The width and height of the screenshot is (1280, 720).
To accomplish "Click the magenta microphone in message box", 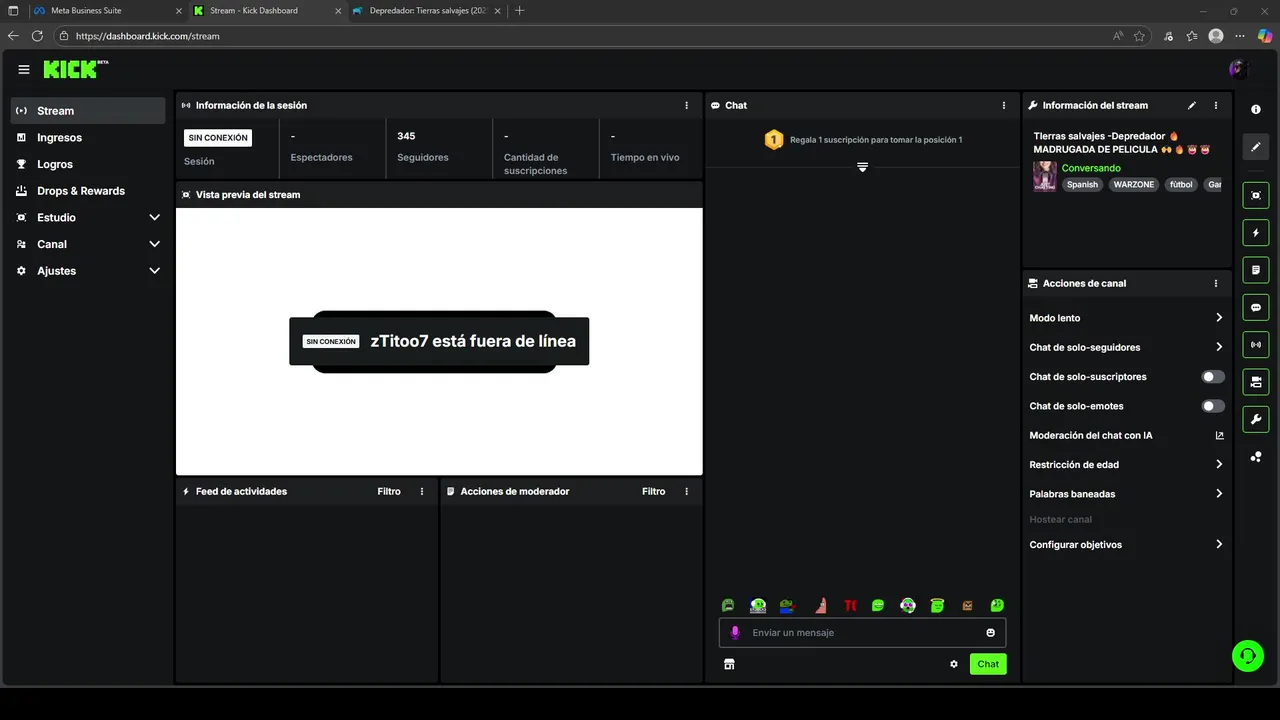I will [735, 633].
